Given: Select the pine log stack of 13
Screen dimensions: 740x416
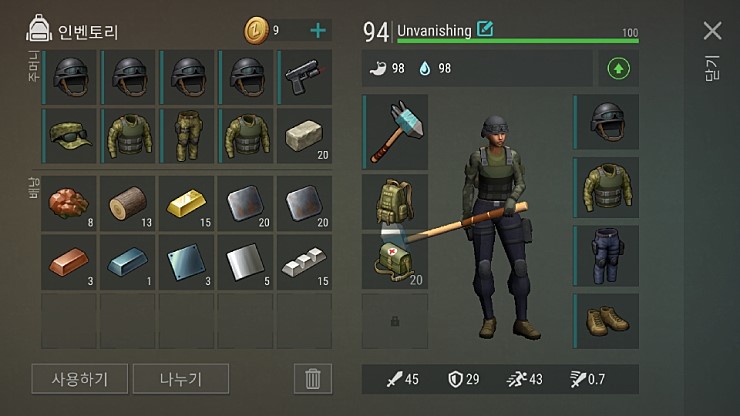Looking at the screenshot, I should 127,204.
